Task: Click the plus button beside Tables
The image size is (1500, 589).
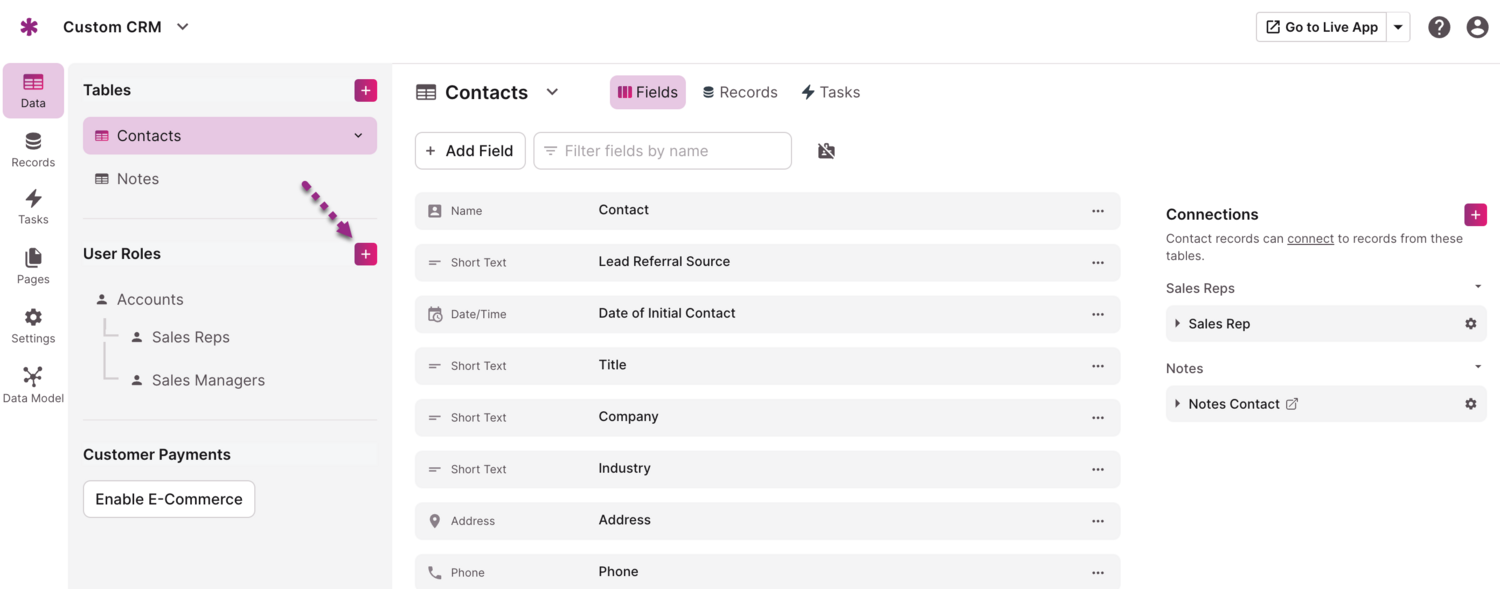Action: [365, 91]
